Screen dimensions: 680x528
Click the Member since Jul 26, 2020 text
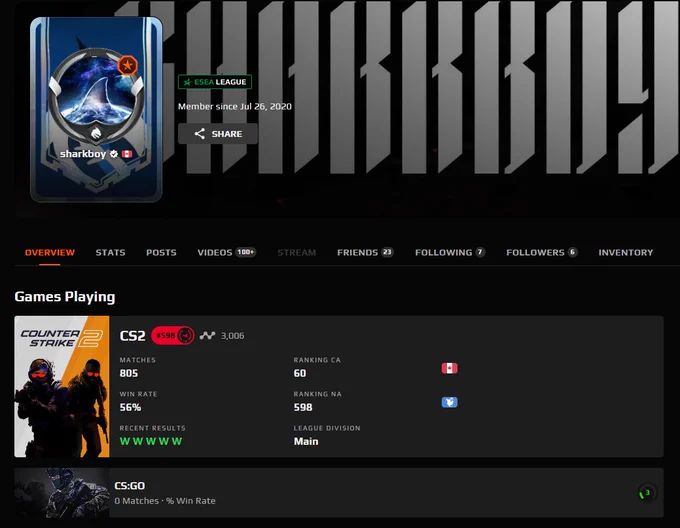coord(235,106)
